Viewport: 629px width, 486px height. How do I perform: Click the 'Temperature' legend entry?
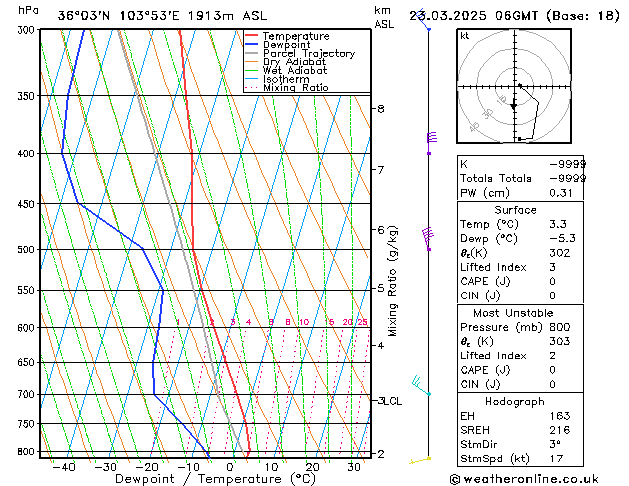296,36
